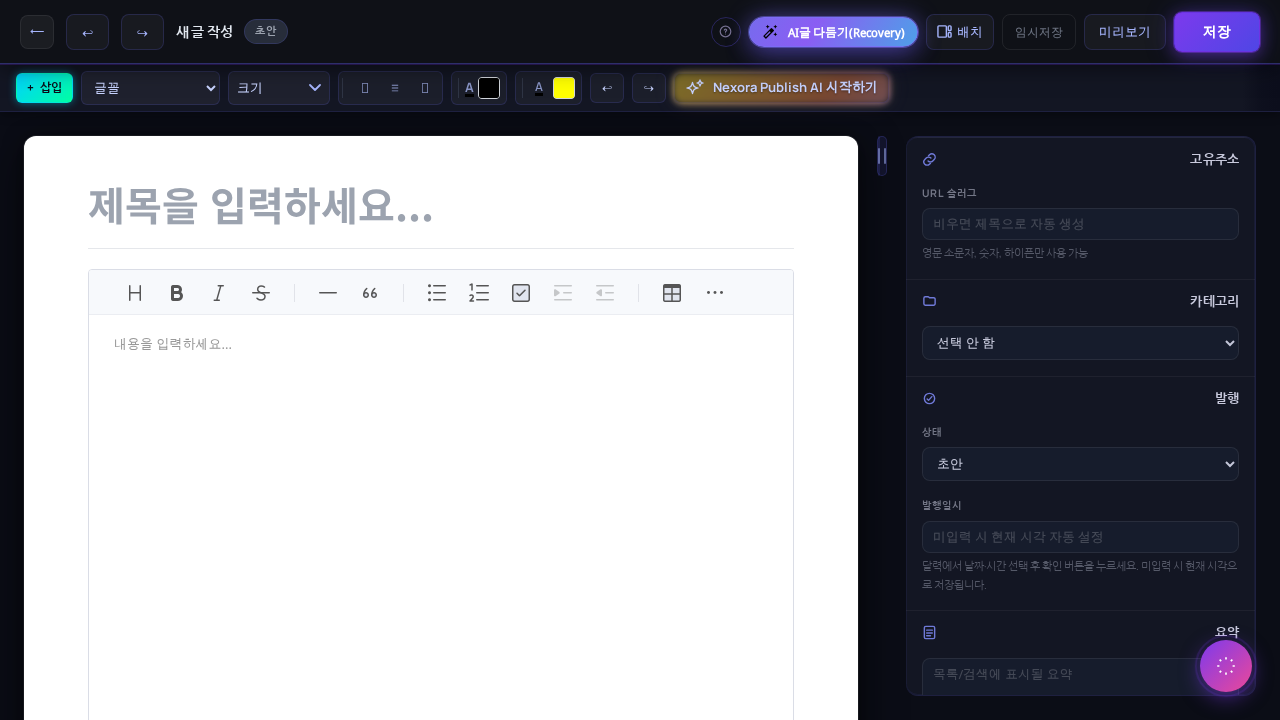The height and width of the screenshot is (720, 1280).
Task: Click the folder icon beside 카테고리
Action: pyautogui.click(x=929, y=301)
